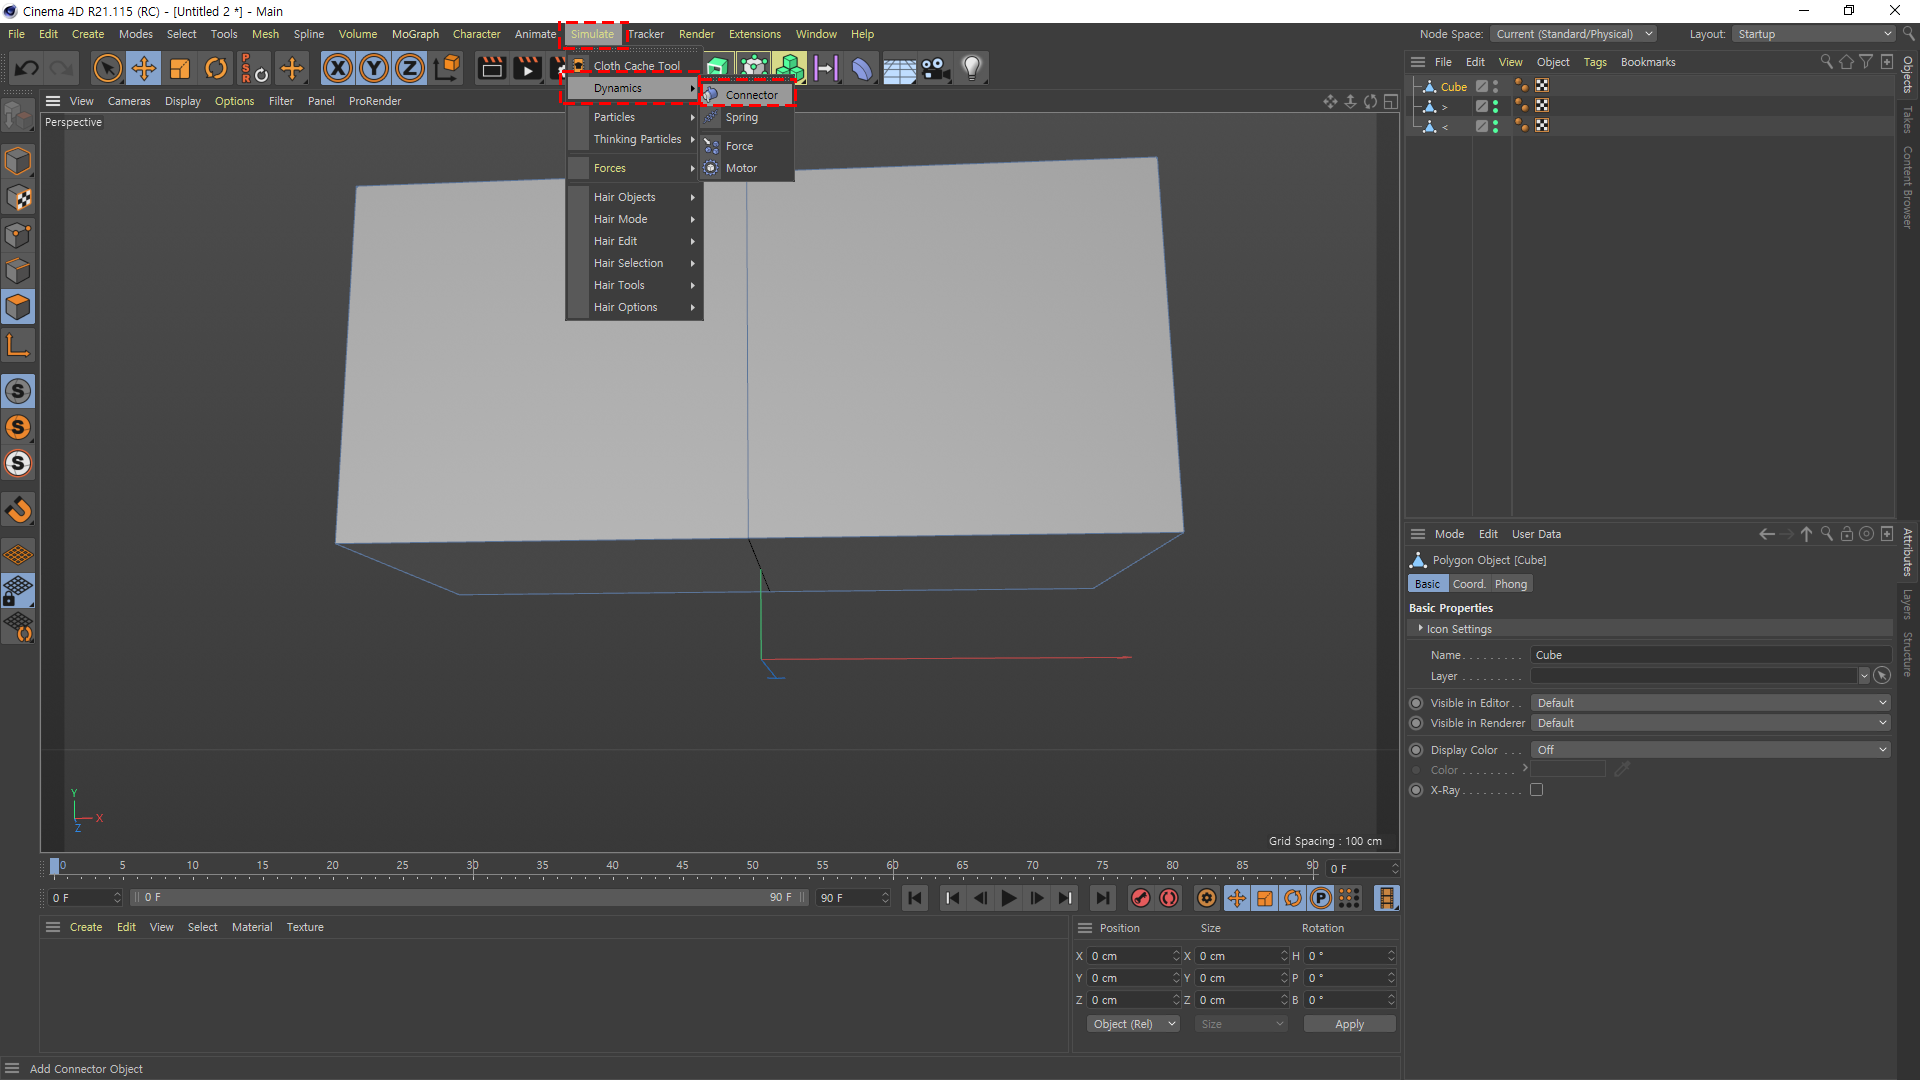Select the Rotate tool
The width and height of the screenshot is (1920, 1080).
pyautogui.click(x=216, y=68)
